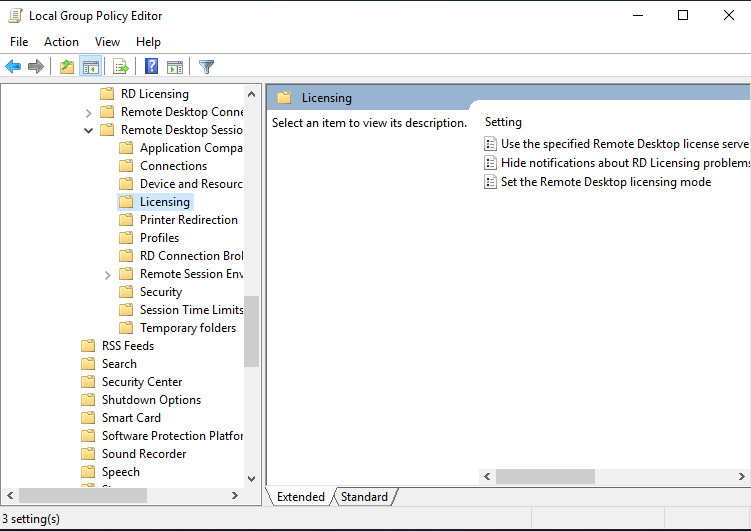Select the Extended tab
The image size is (751, 531).
point(300,497)
